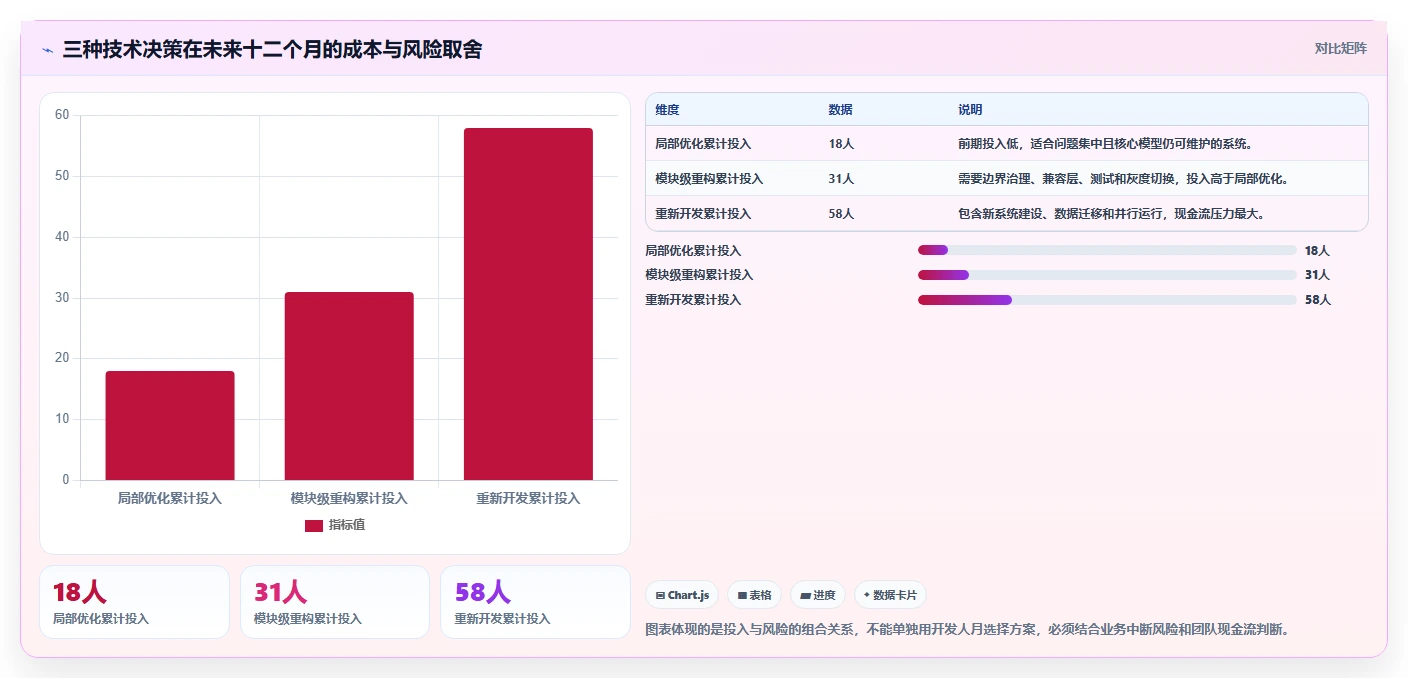This screenshot has width=1408, height=678.
Task: Click the y-axis value 60
Action: [x=62, y=115]
